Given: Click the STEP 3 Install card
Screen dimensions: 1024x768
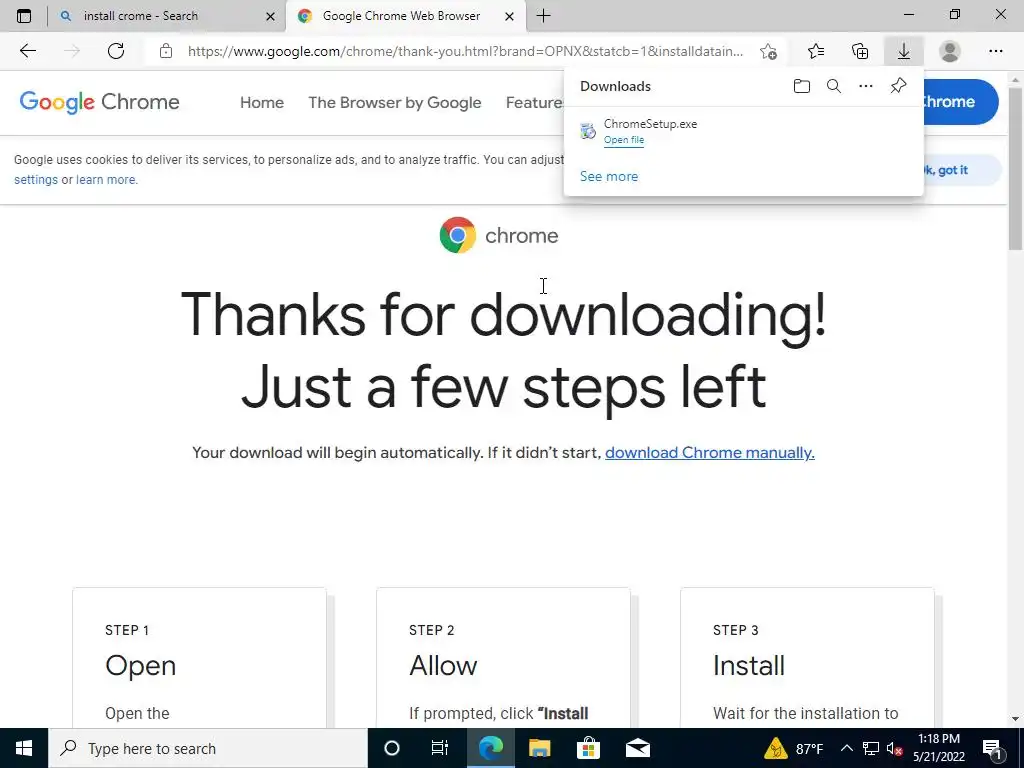Looking at the screenshot, I should tap(807, 658).
